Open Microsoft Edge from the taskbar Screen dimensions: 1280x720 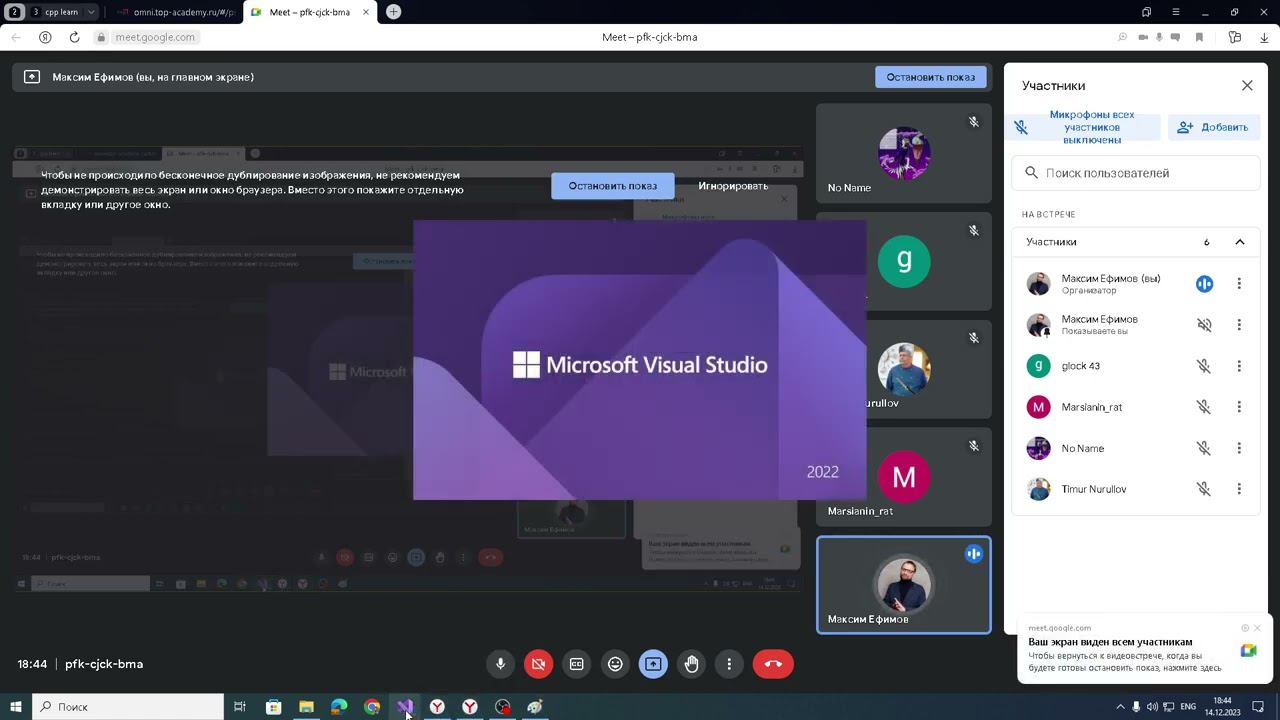pyautogui.click(x=339, y=707)
